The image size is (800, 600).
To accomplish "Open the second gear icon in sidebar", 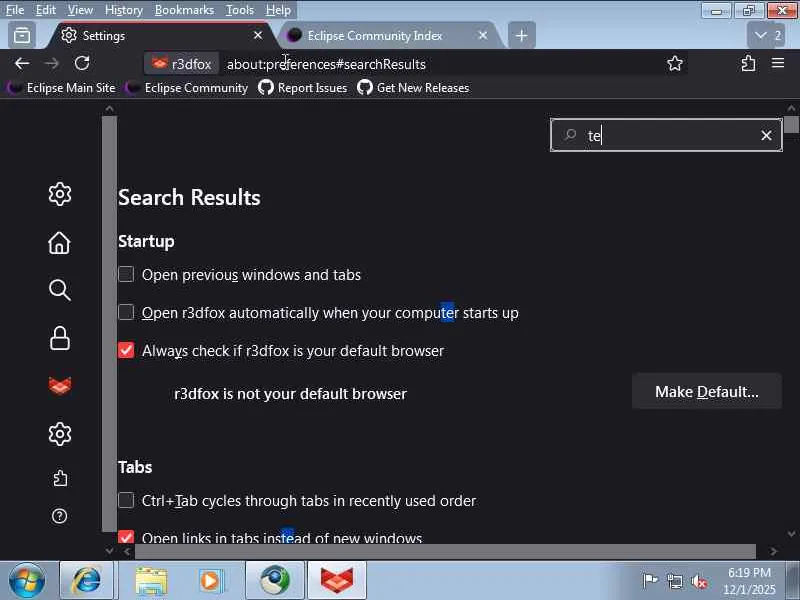I will [60, 434].
